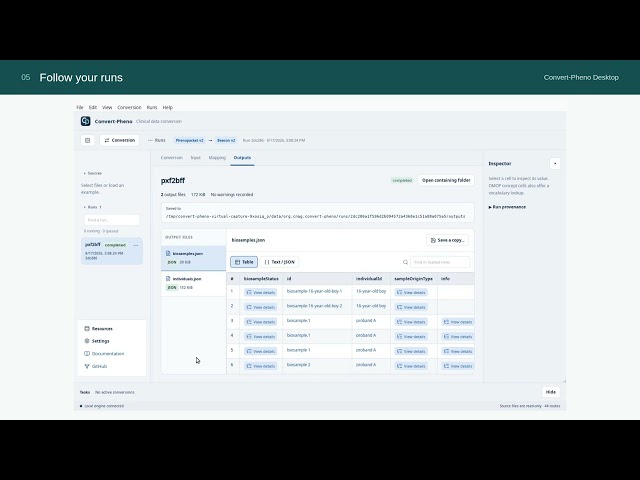Click Open containing folder button
The width and height of the screenshot is (640, 480).
[x=446, y=180]
